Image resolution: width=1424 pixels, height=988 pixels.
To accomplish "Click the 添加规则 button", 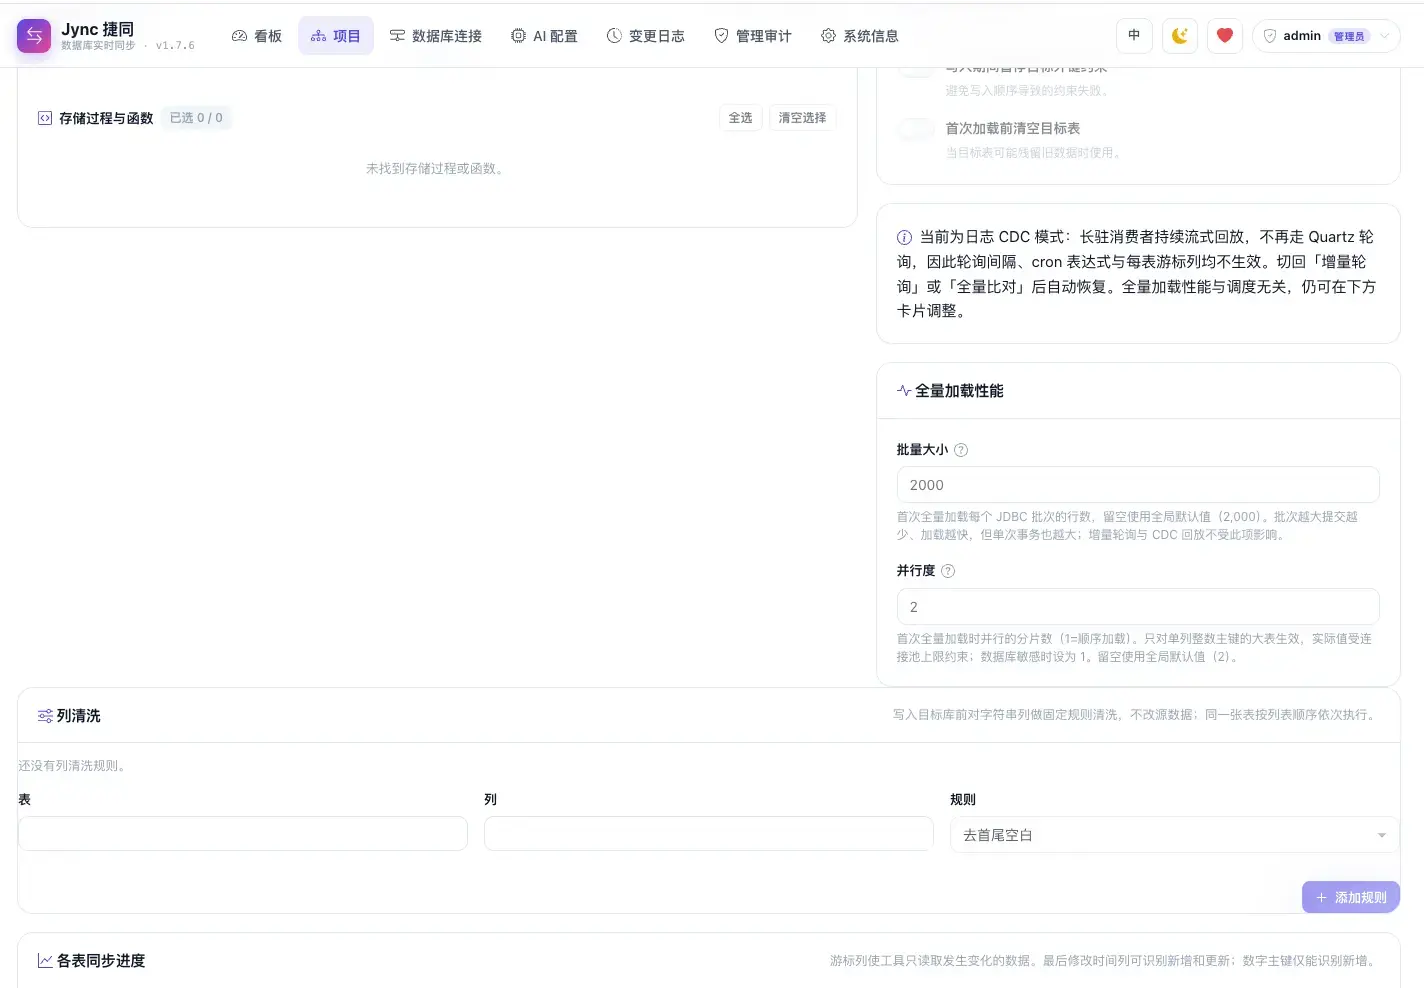I will click(x=1351, y=897).
